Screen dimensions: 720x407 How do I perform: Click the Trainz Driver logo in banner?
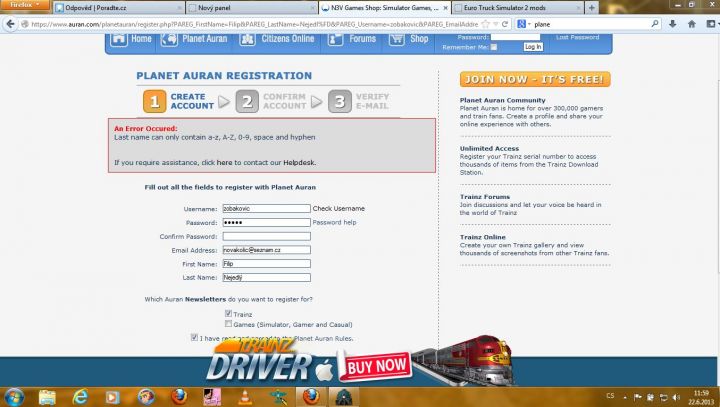pos(259,361)
